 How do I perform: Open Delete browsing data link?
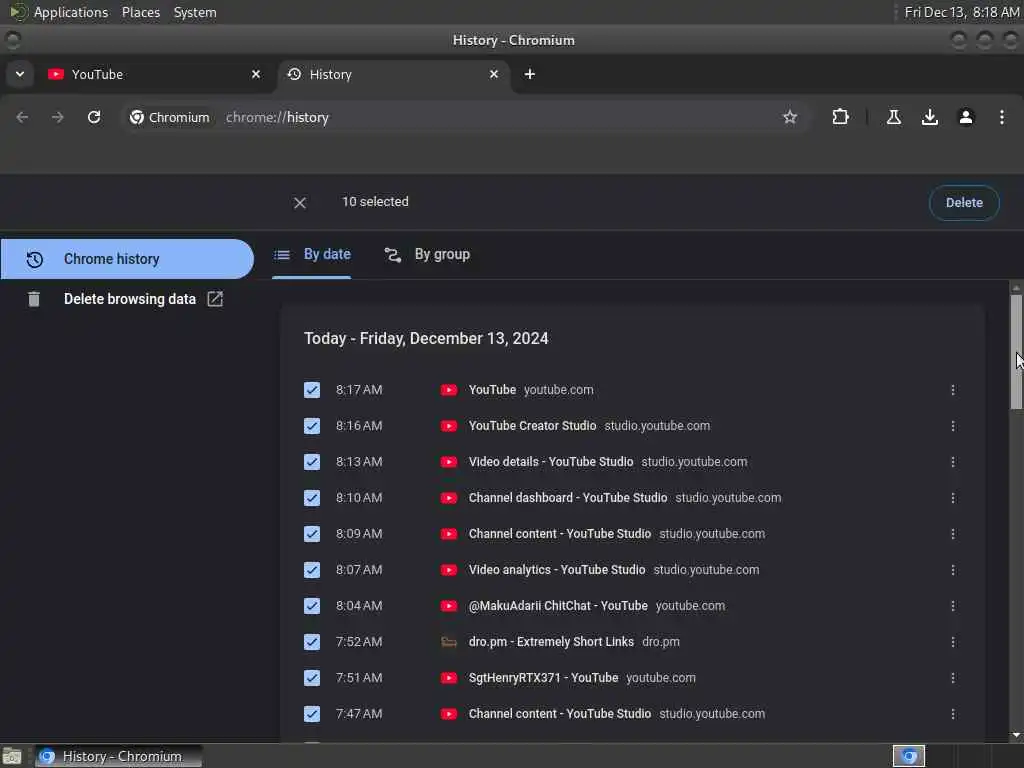click(129, 299)
